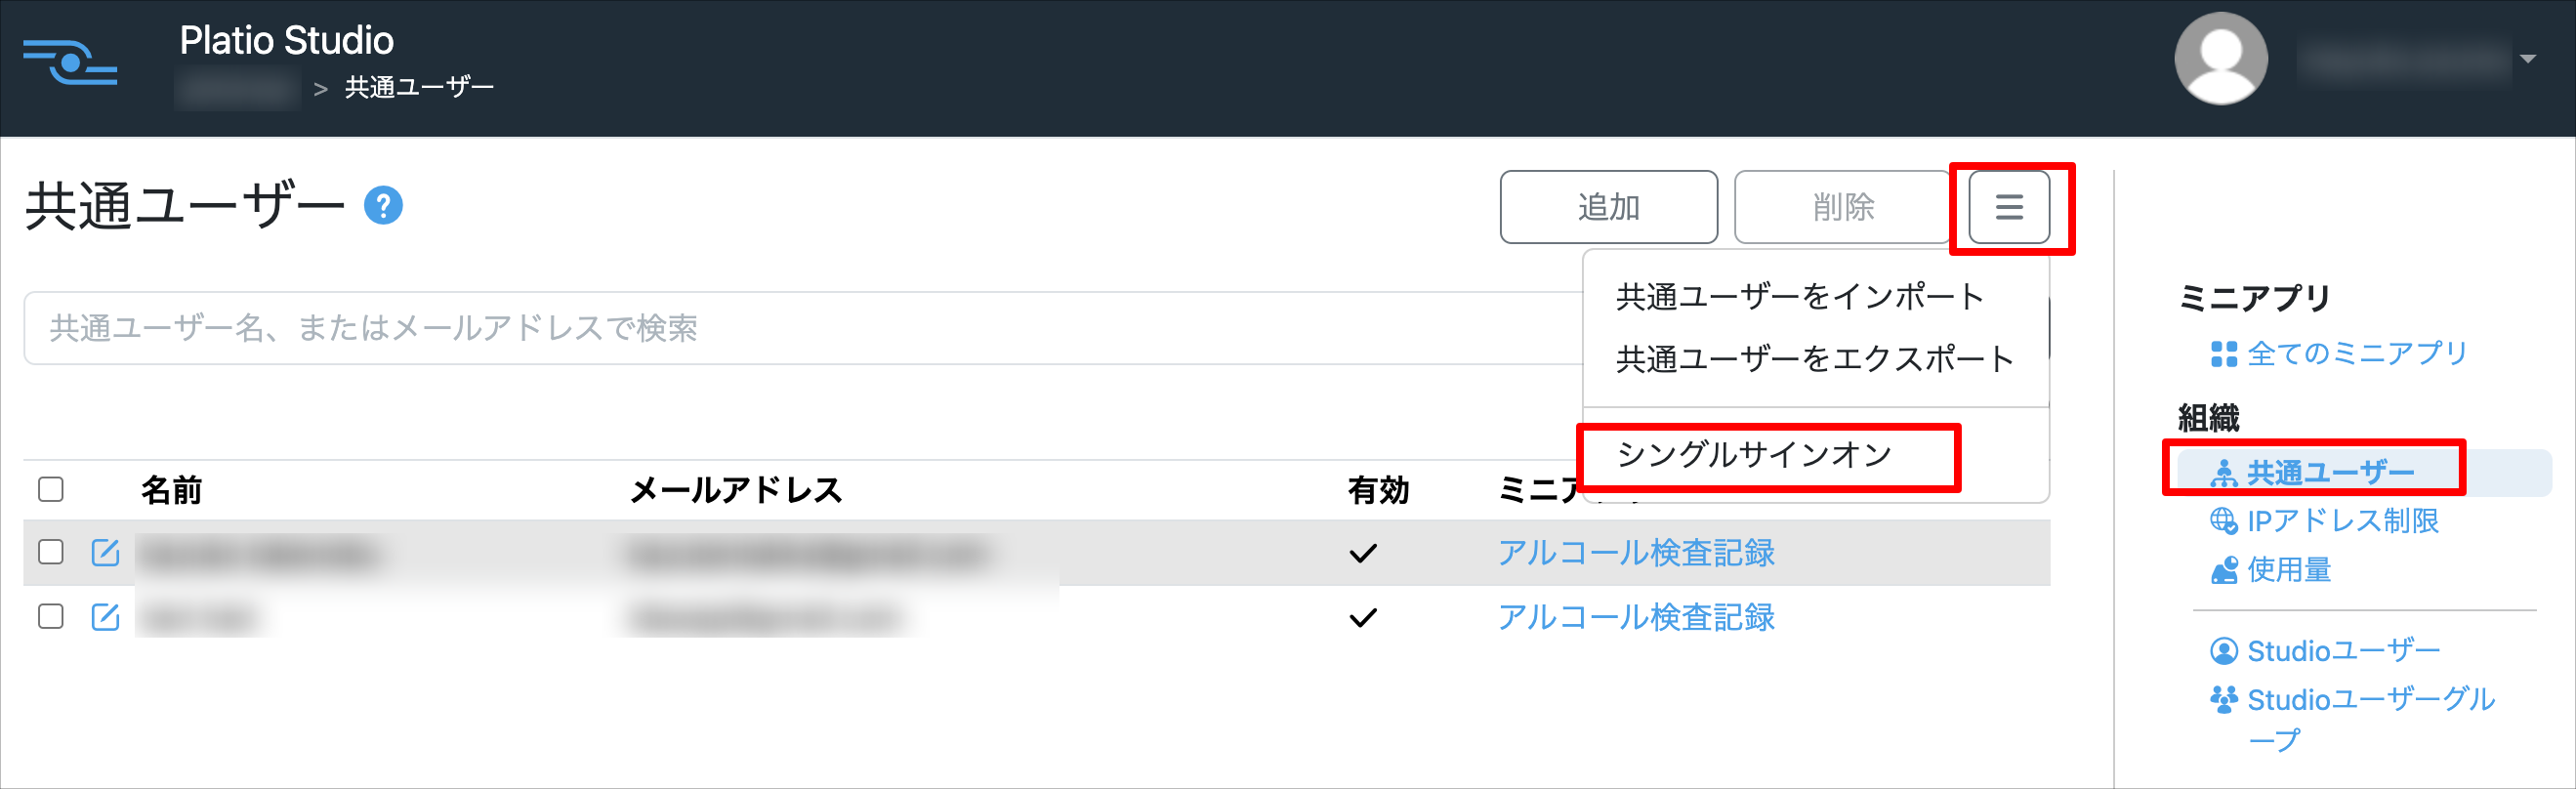This screenshot has width=2576, height=789.
Task: Open the help icon beside 共通ユーザー title
Action: [383, 206]
